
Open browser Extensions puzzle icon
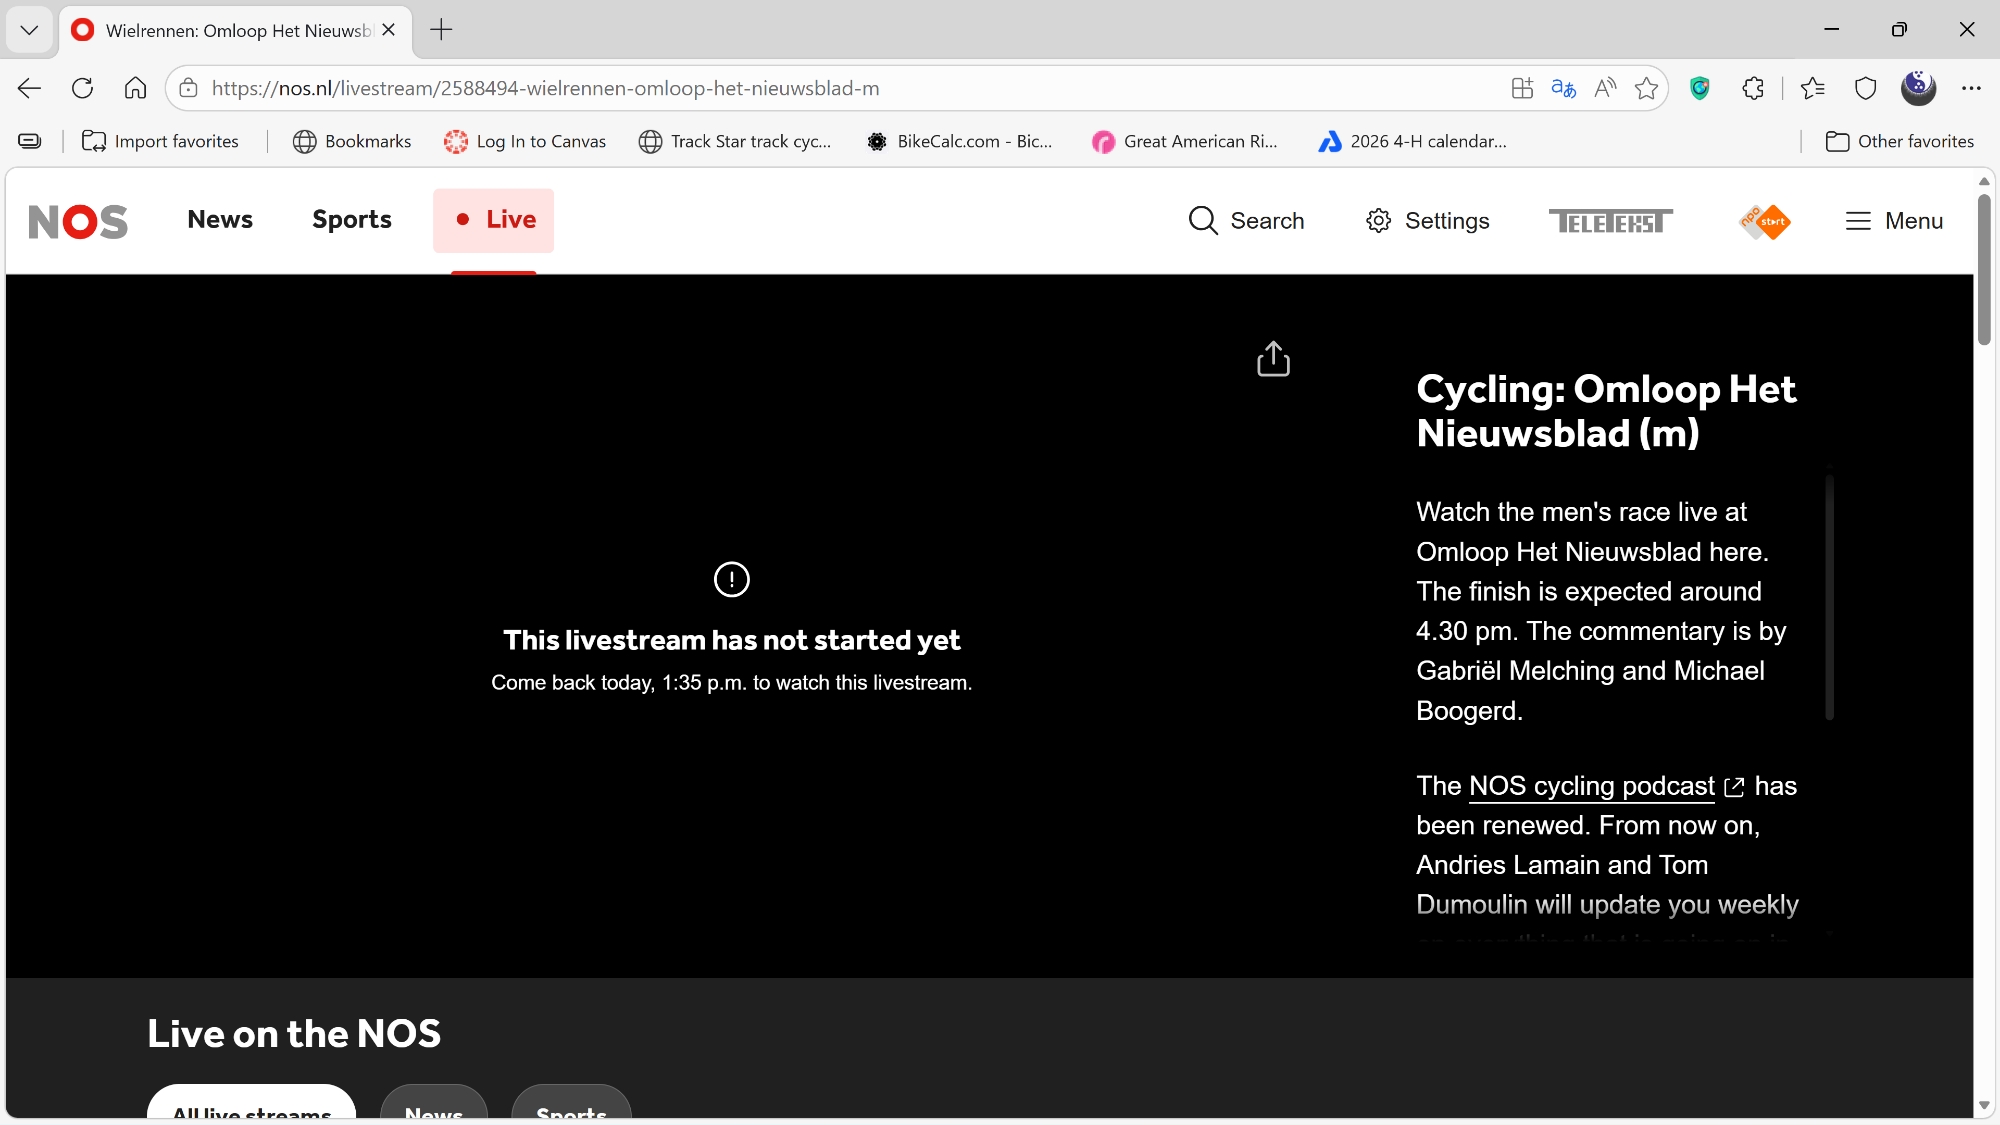(x=1753, y=88)
